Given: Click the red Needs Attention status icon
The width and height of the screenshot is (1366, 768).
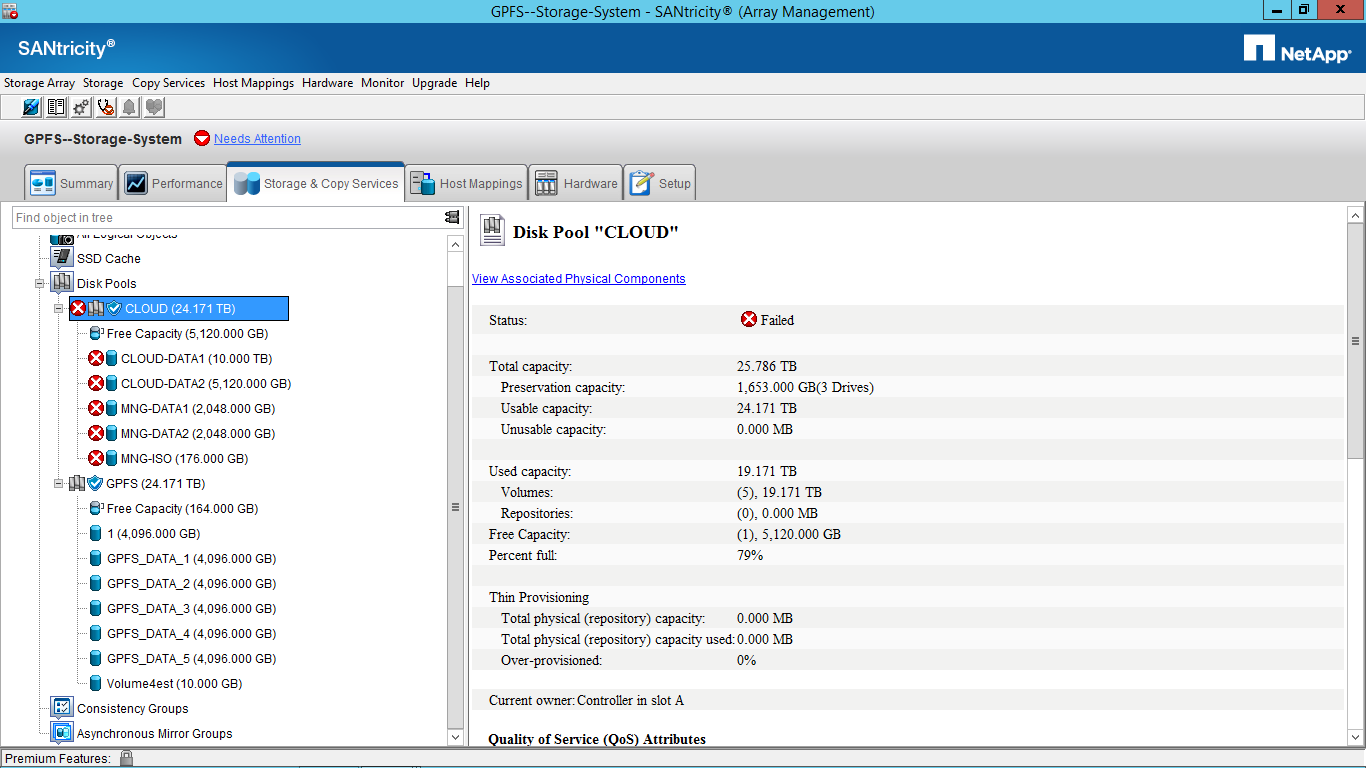Looking at the screenshot, I should tap(202, 139).
